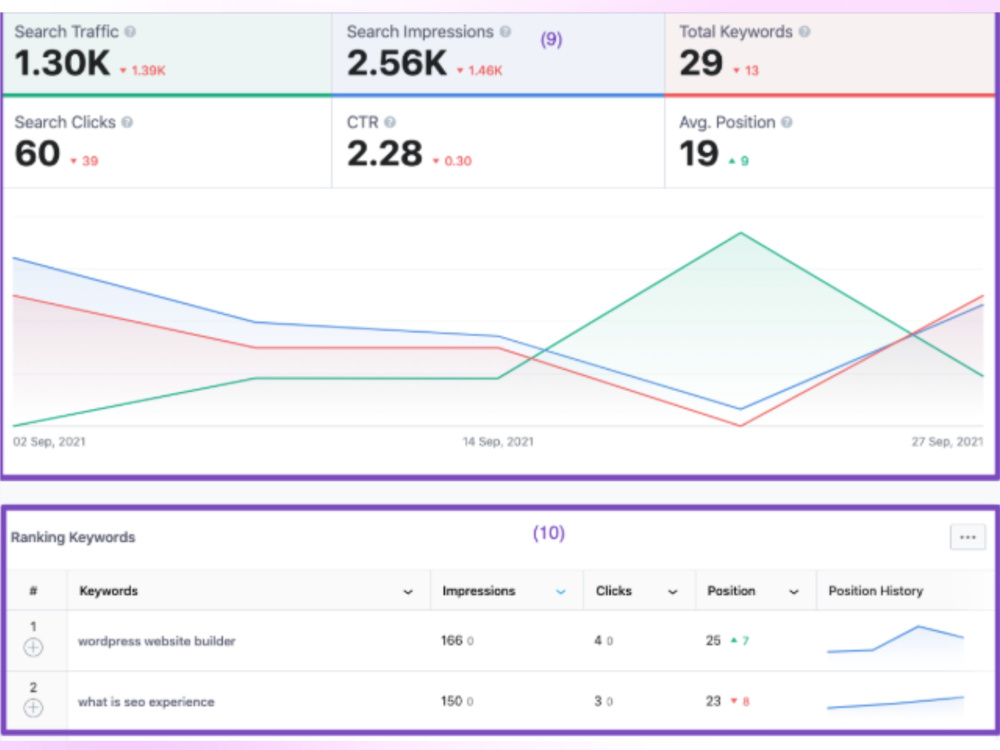Click the 27 Sep, 2021 axis label
1000x750 pixels.
tap(947, 441)
